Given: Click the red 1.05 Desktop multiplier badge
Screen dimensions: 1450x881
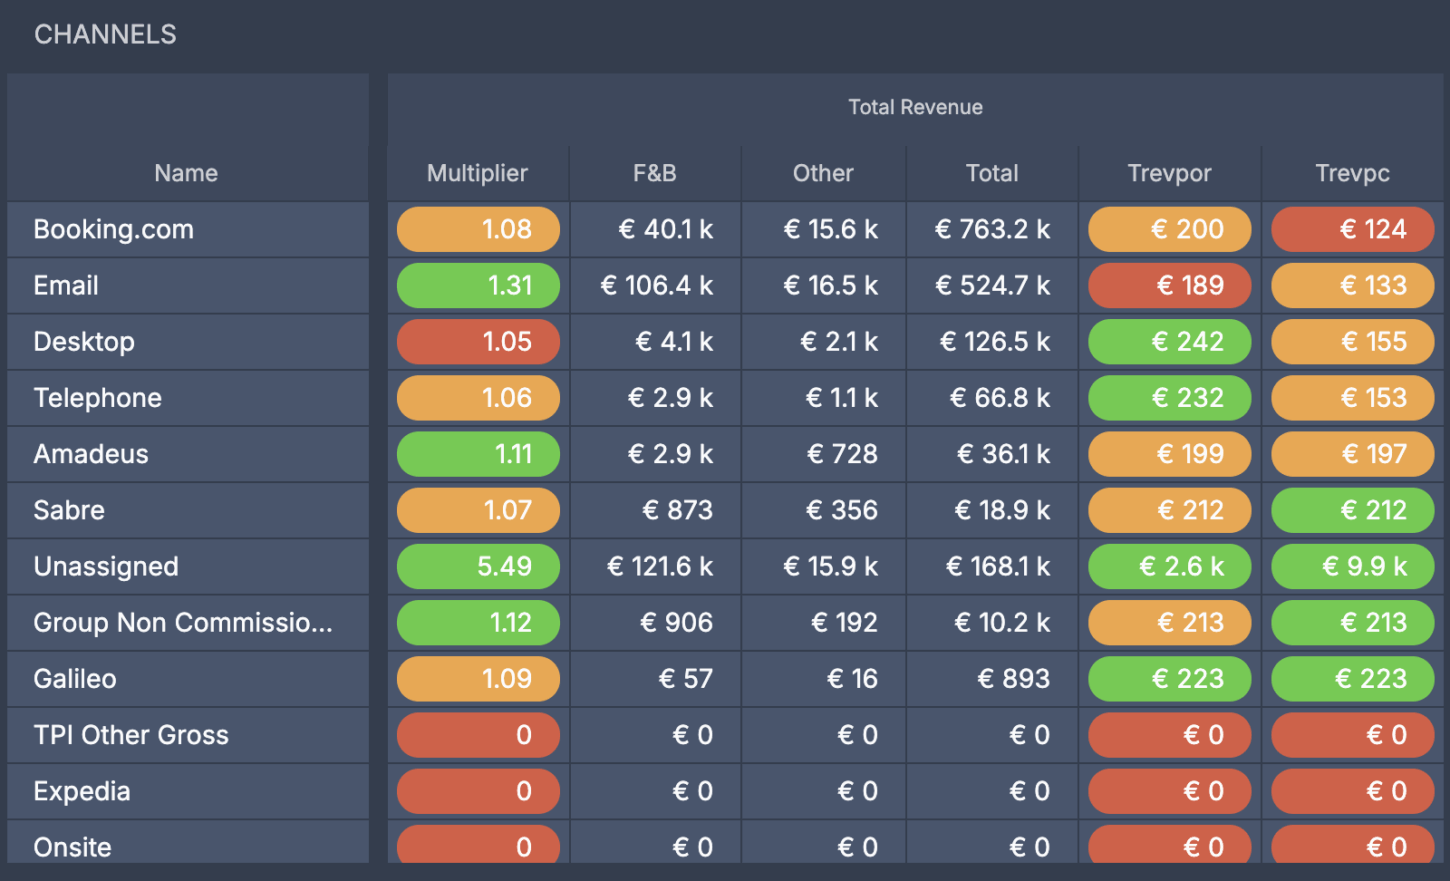Looking at the screenshot, I should tap(478, 341).
